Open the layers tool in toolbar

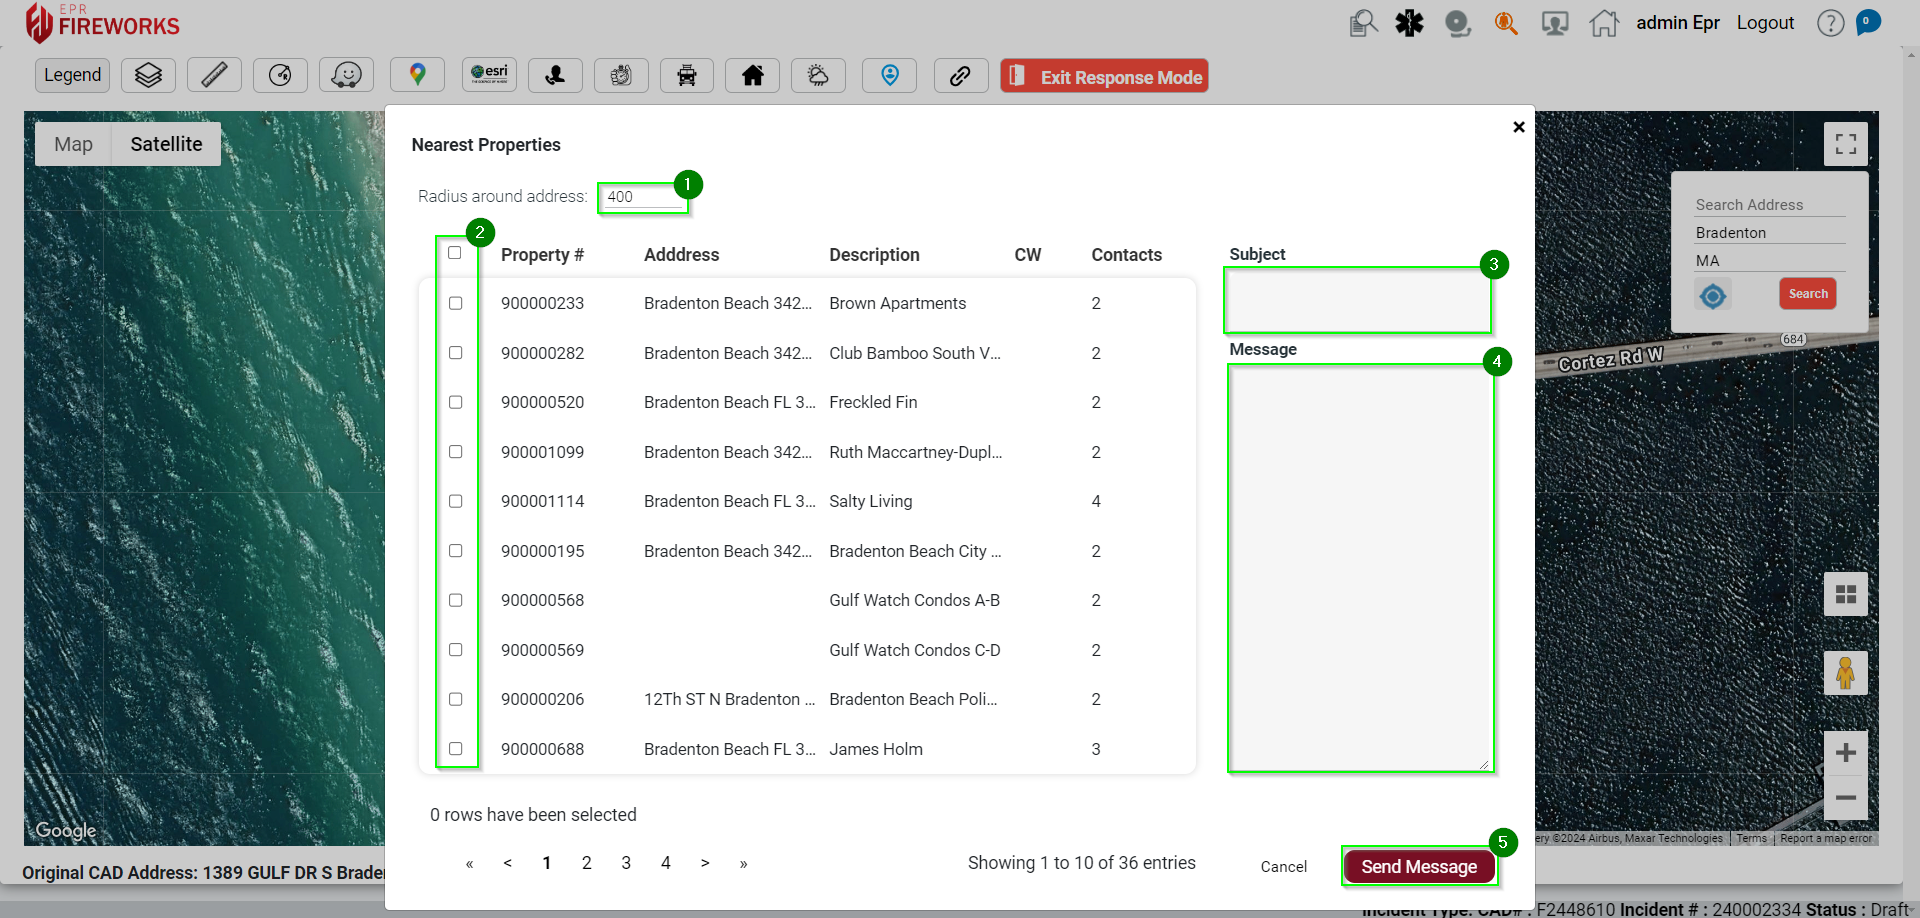[148, 75]
